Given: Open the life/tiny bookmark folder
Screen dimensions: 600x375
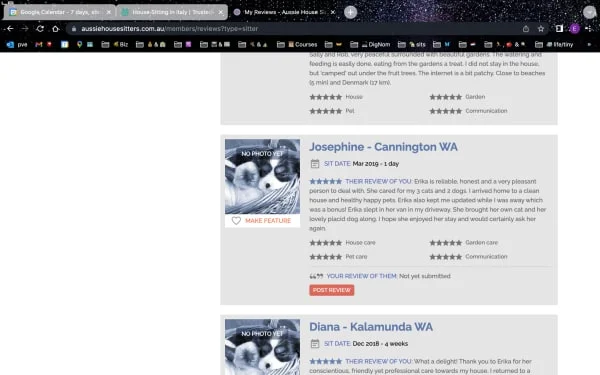Looking at the screenshot, I should click(554, 44).
